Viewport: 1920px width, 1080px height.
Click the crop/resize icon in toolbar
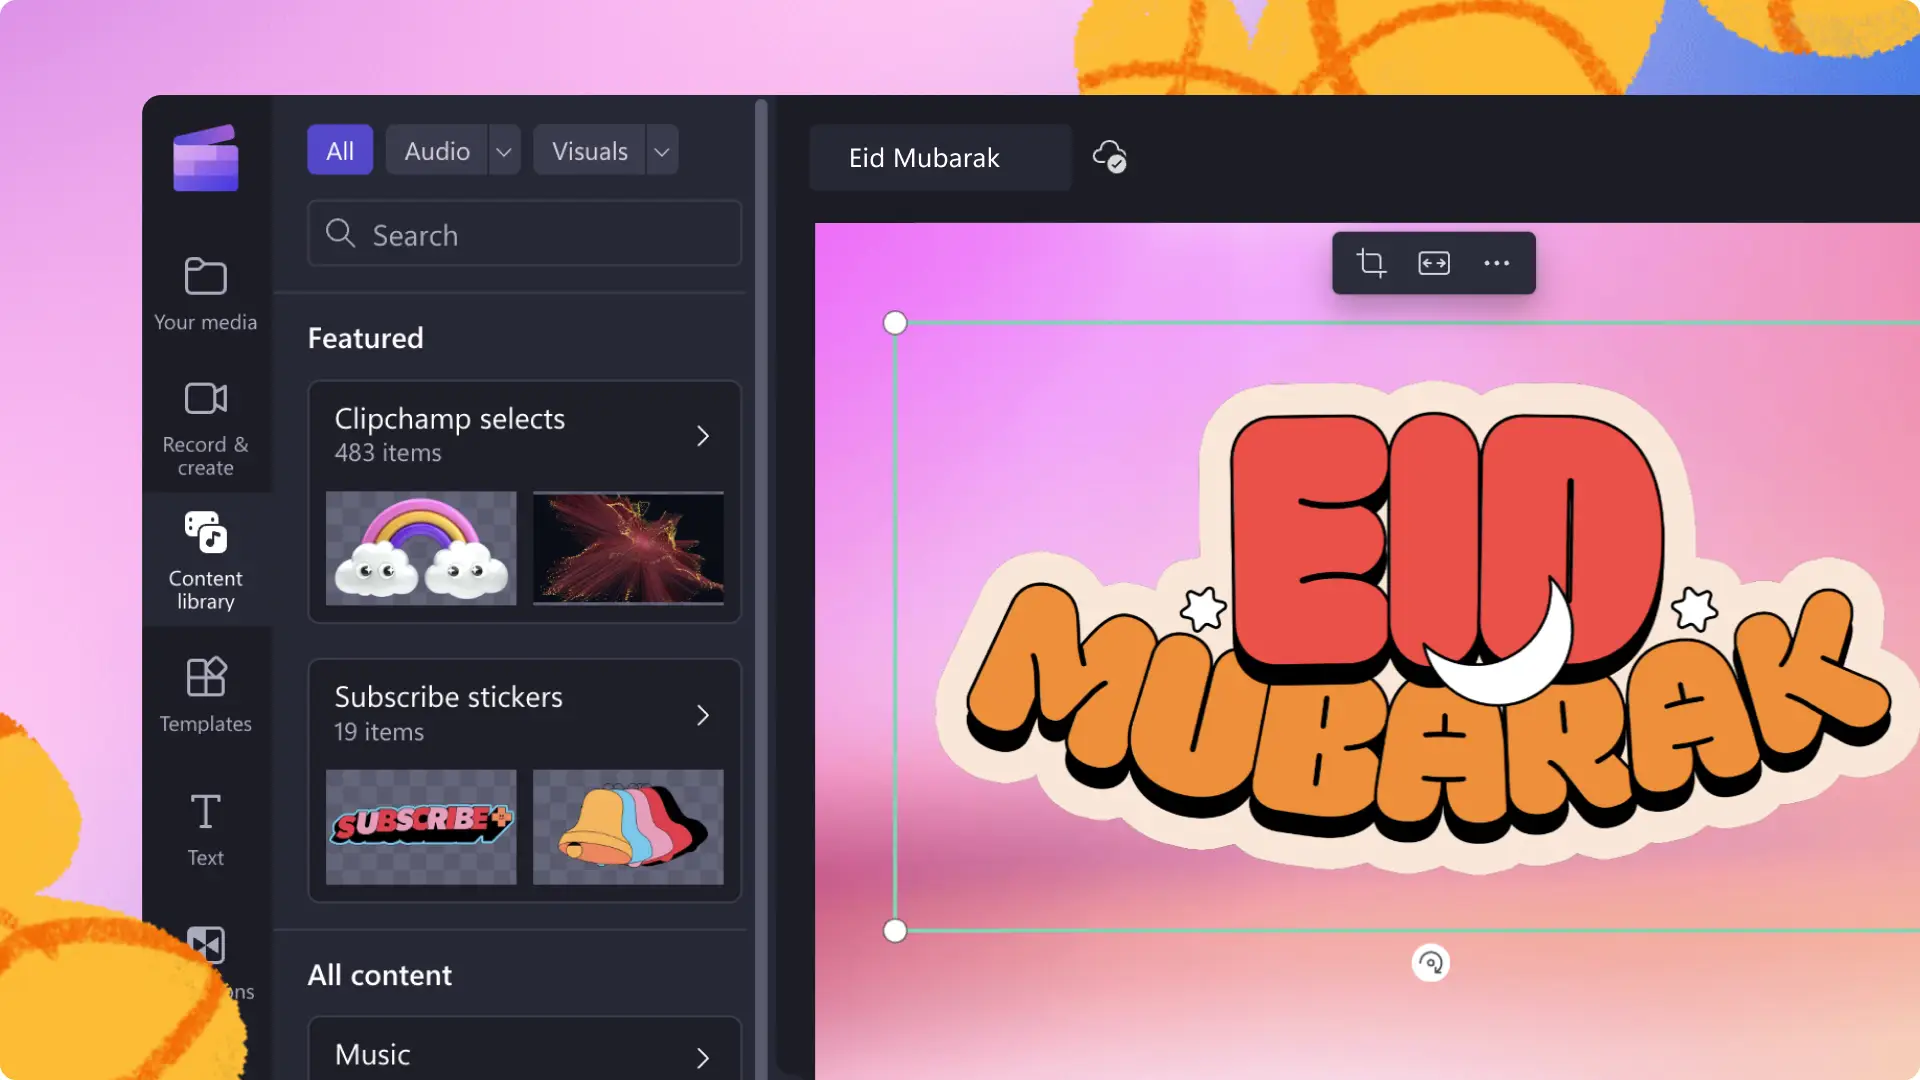1371,262
